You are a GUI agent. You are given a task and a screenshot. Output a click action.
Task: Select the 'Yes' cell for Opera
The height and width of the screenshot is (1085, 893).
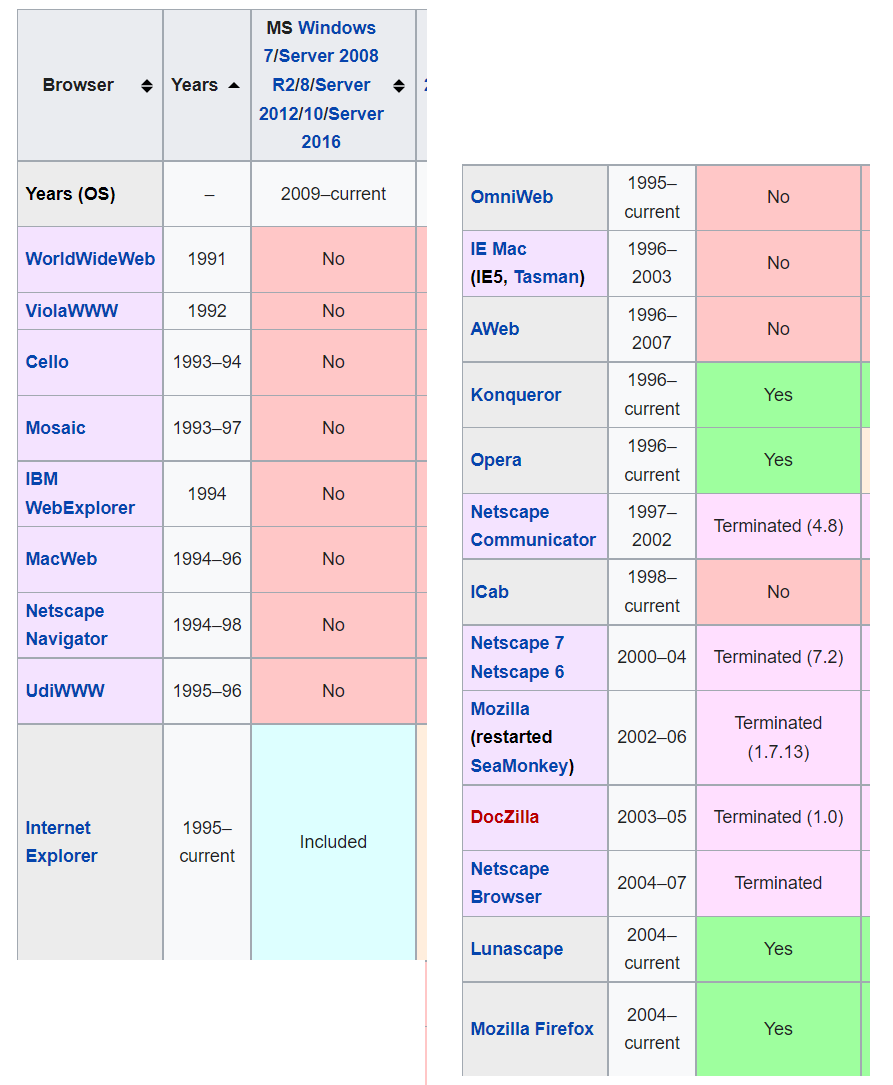[x=778, y=460]
